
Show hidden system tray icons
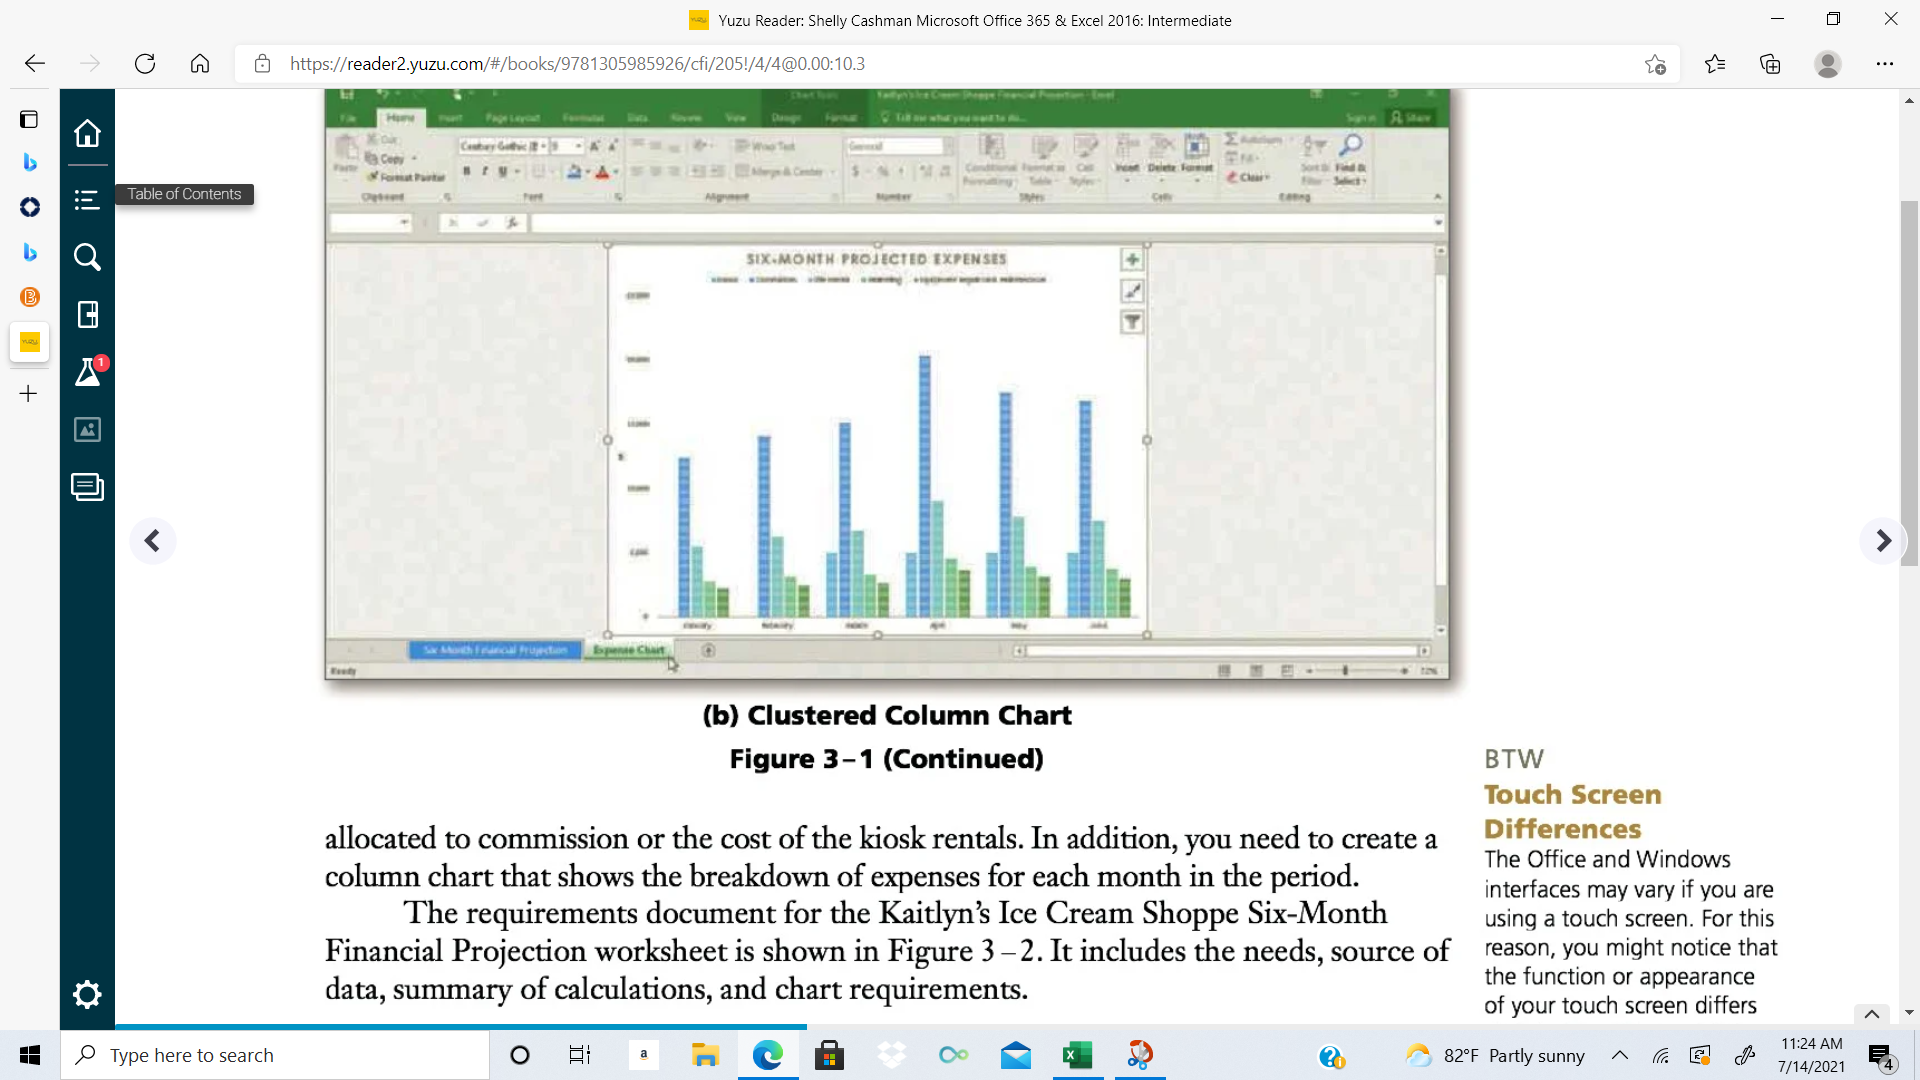pyautogui.click(x=1620, y=1055)
